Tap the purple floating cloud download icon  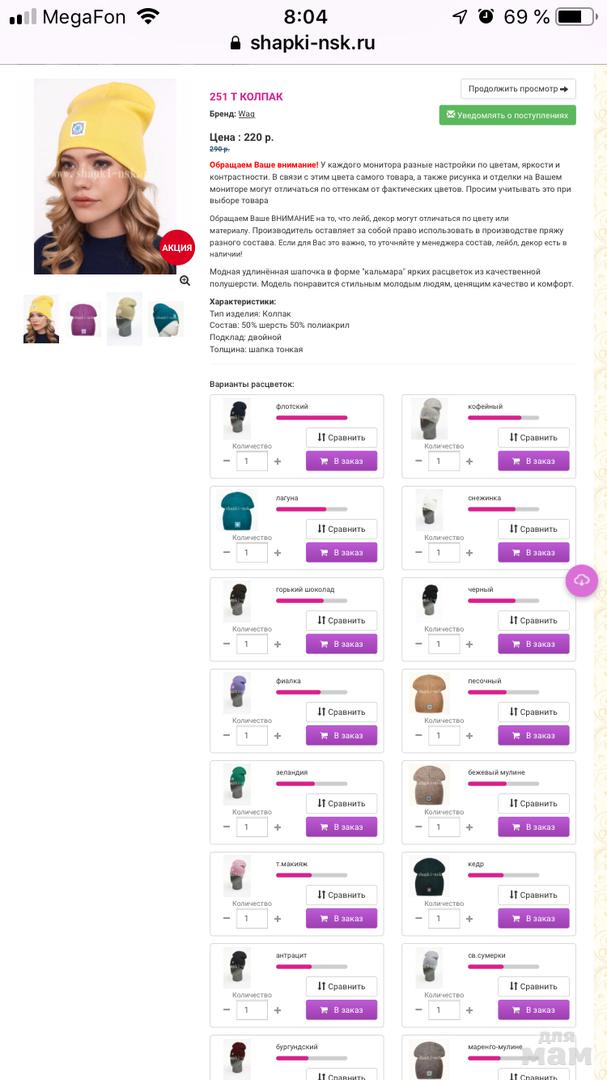[x=582, y=581]
